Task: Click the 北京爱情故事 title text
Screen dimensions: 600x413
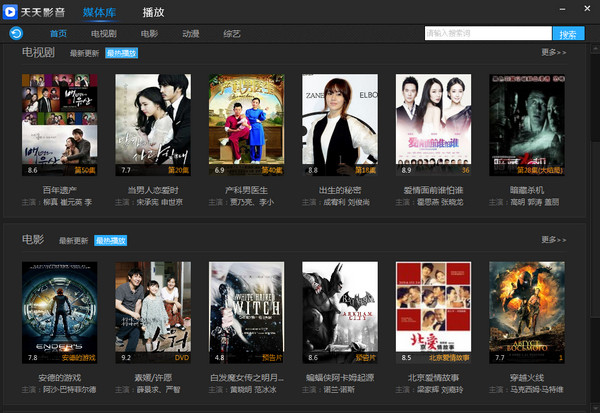Action: pyautogui.click(x=434, y=378)
